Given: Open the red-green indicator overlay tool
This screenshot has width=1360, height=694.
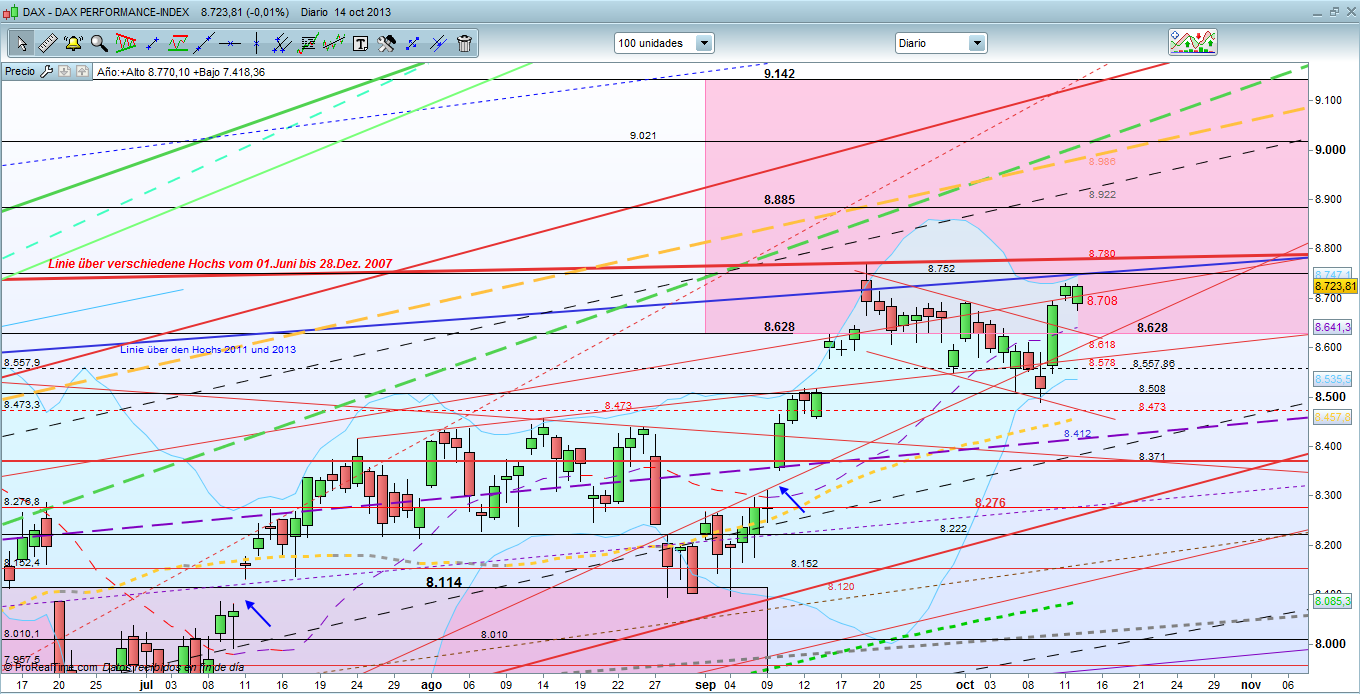Looking at the screenshot, I should pos(178,43).
